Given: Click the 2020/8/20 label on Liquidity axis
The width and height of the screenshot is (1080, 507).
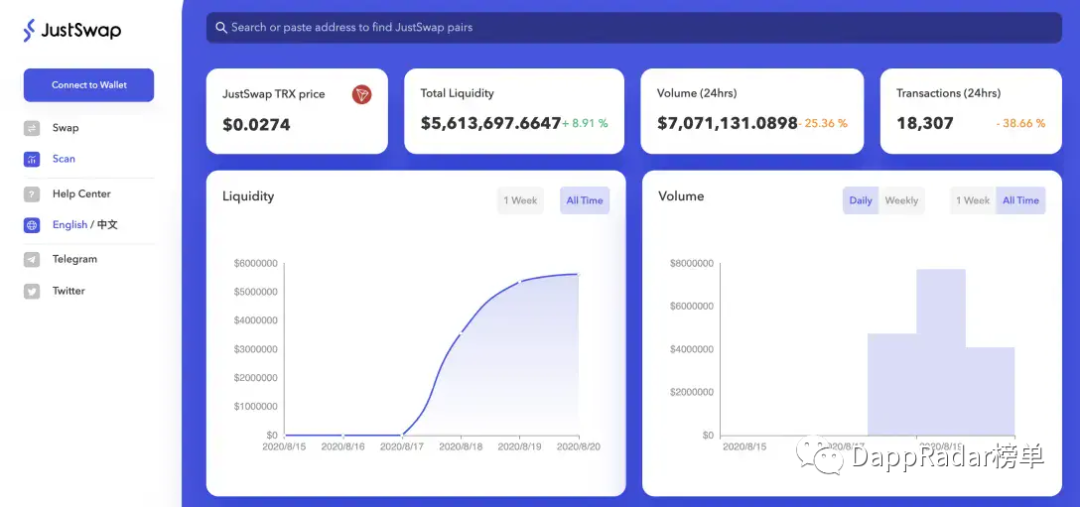Looking at the screenshot, I should coord(579,447).
